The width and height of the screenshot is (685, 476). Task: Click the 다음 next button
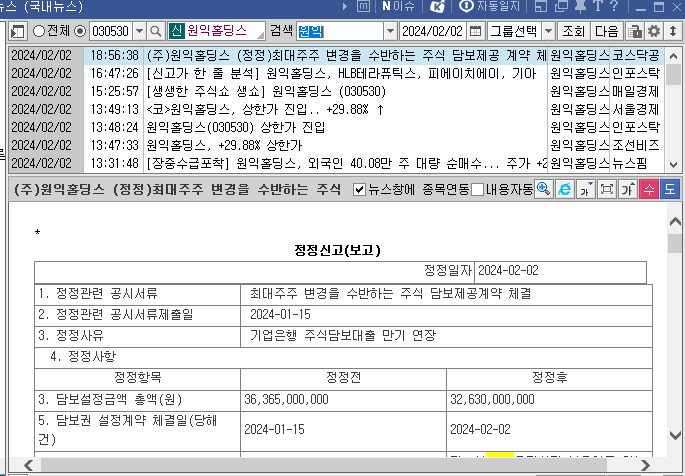click(607, 31)
